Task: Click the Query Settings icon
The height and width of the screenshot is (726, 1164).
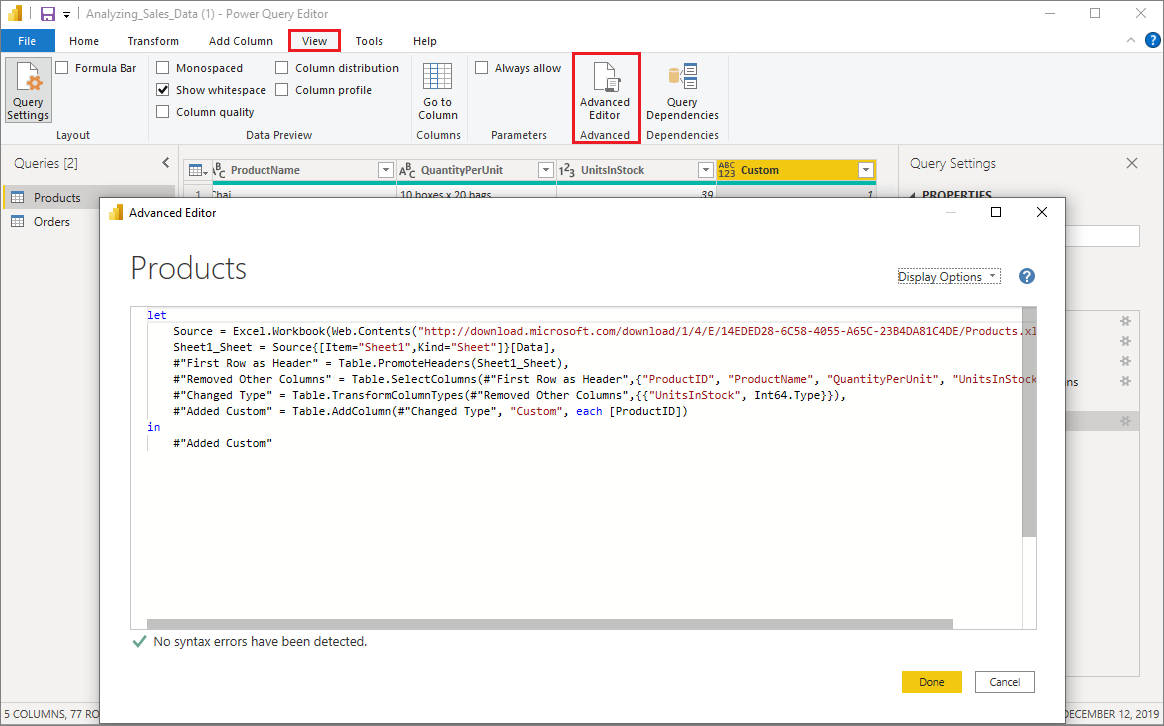Action: 27,90
